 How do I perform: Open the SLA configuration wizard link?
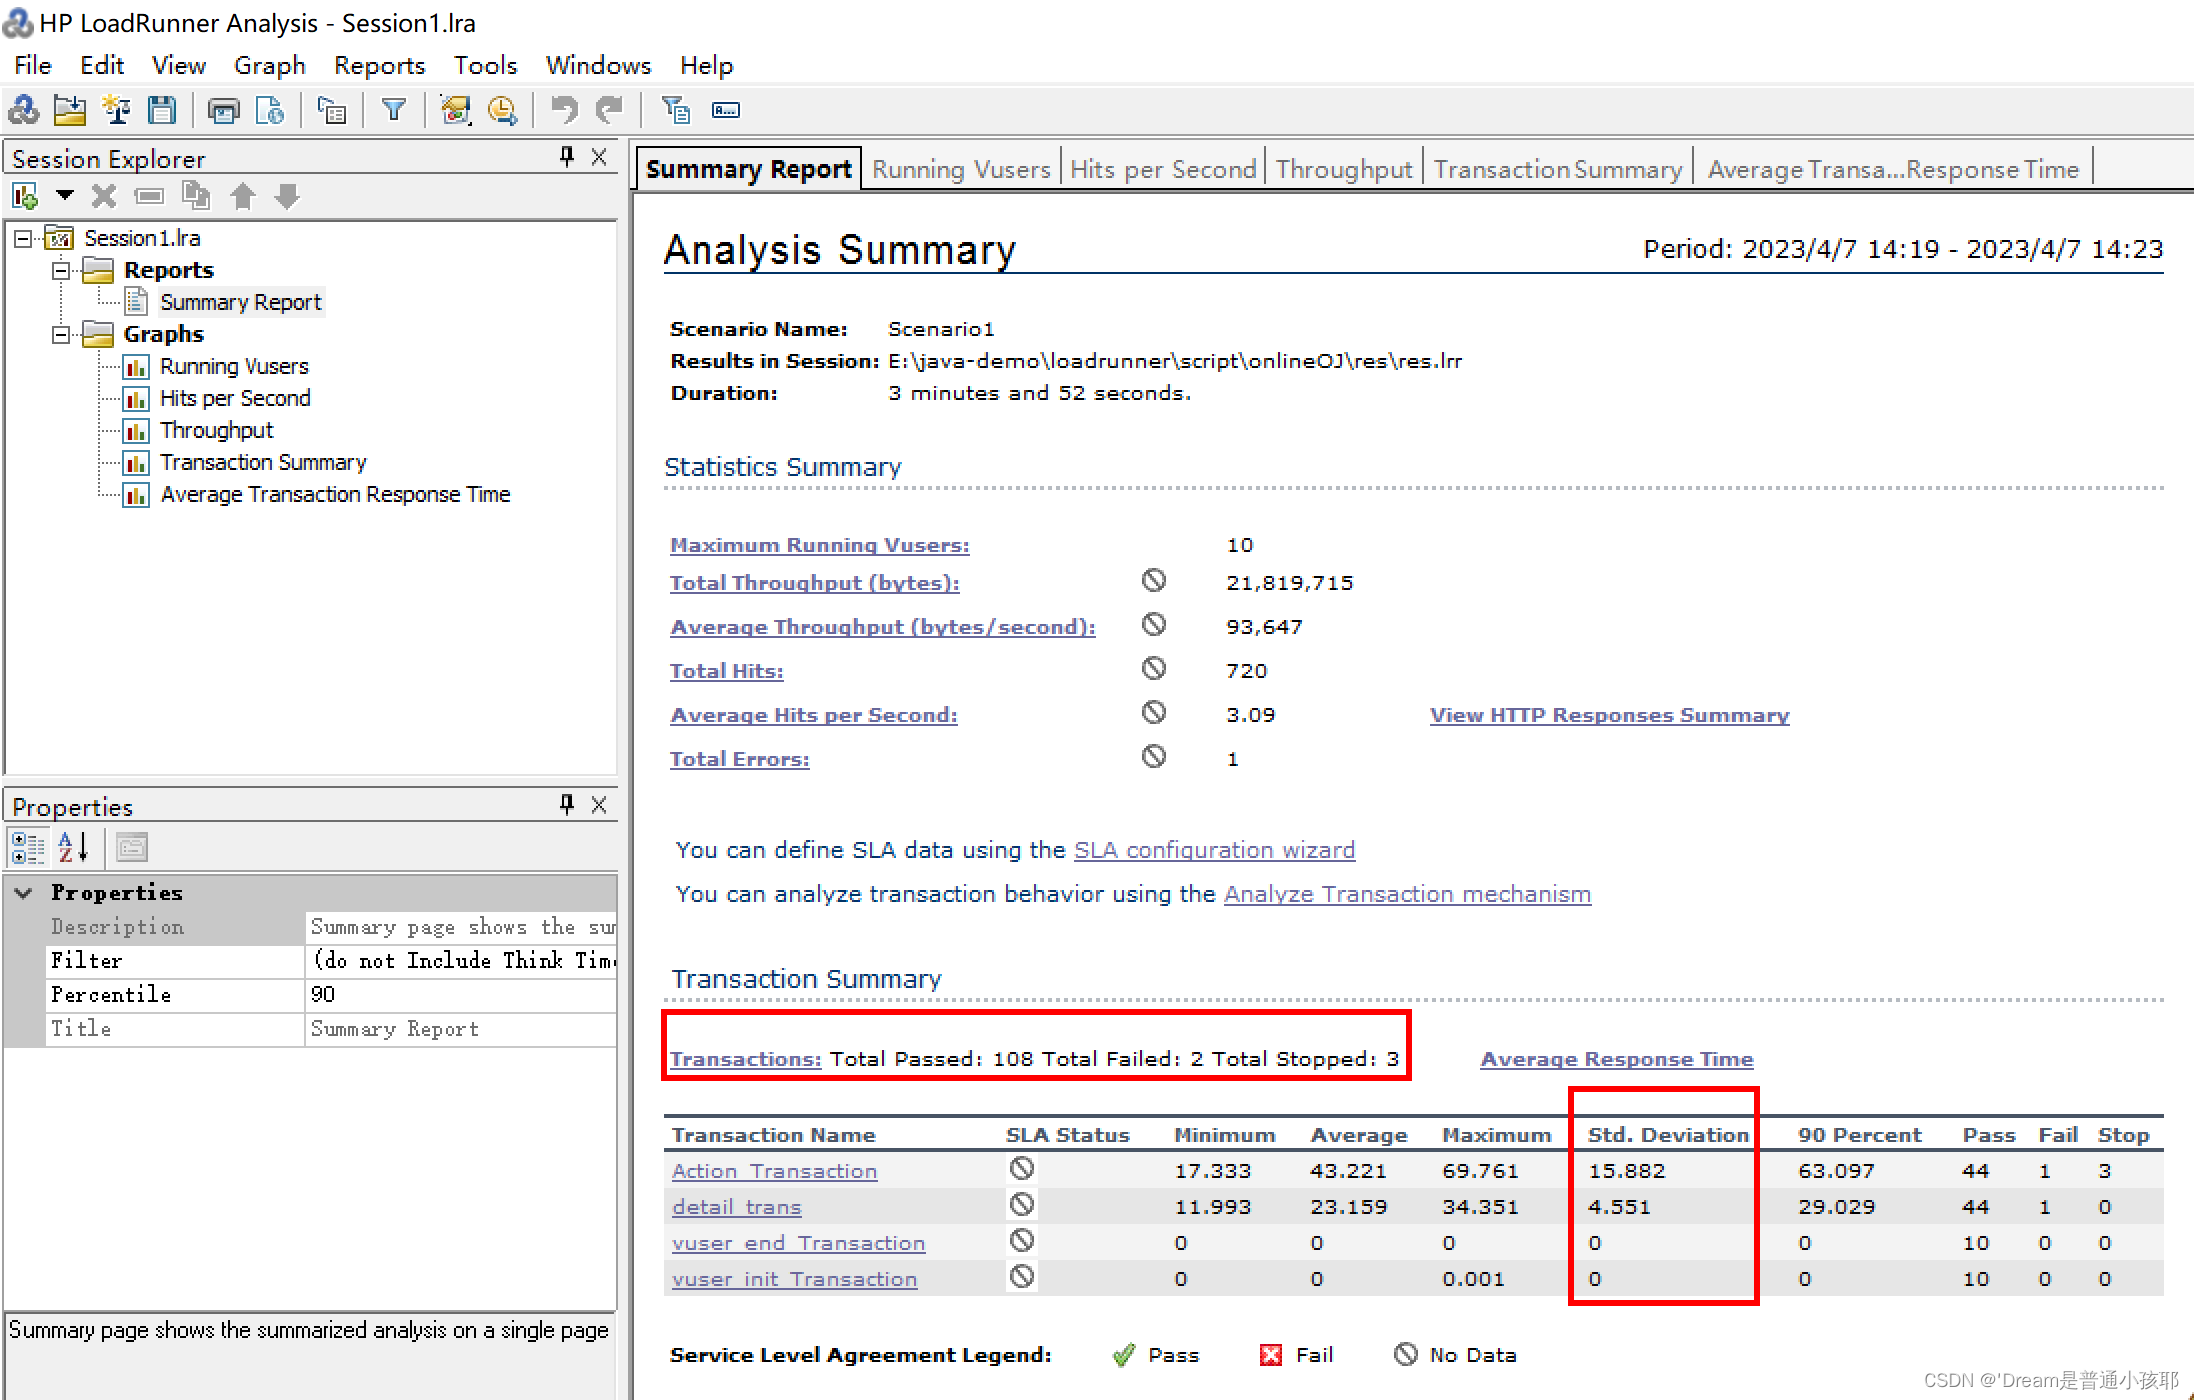point(1214,850)
